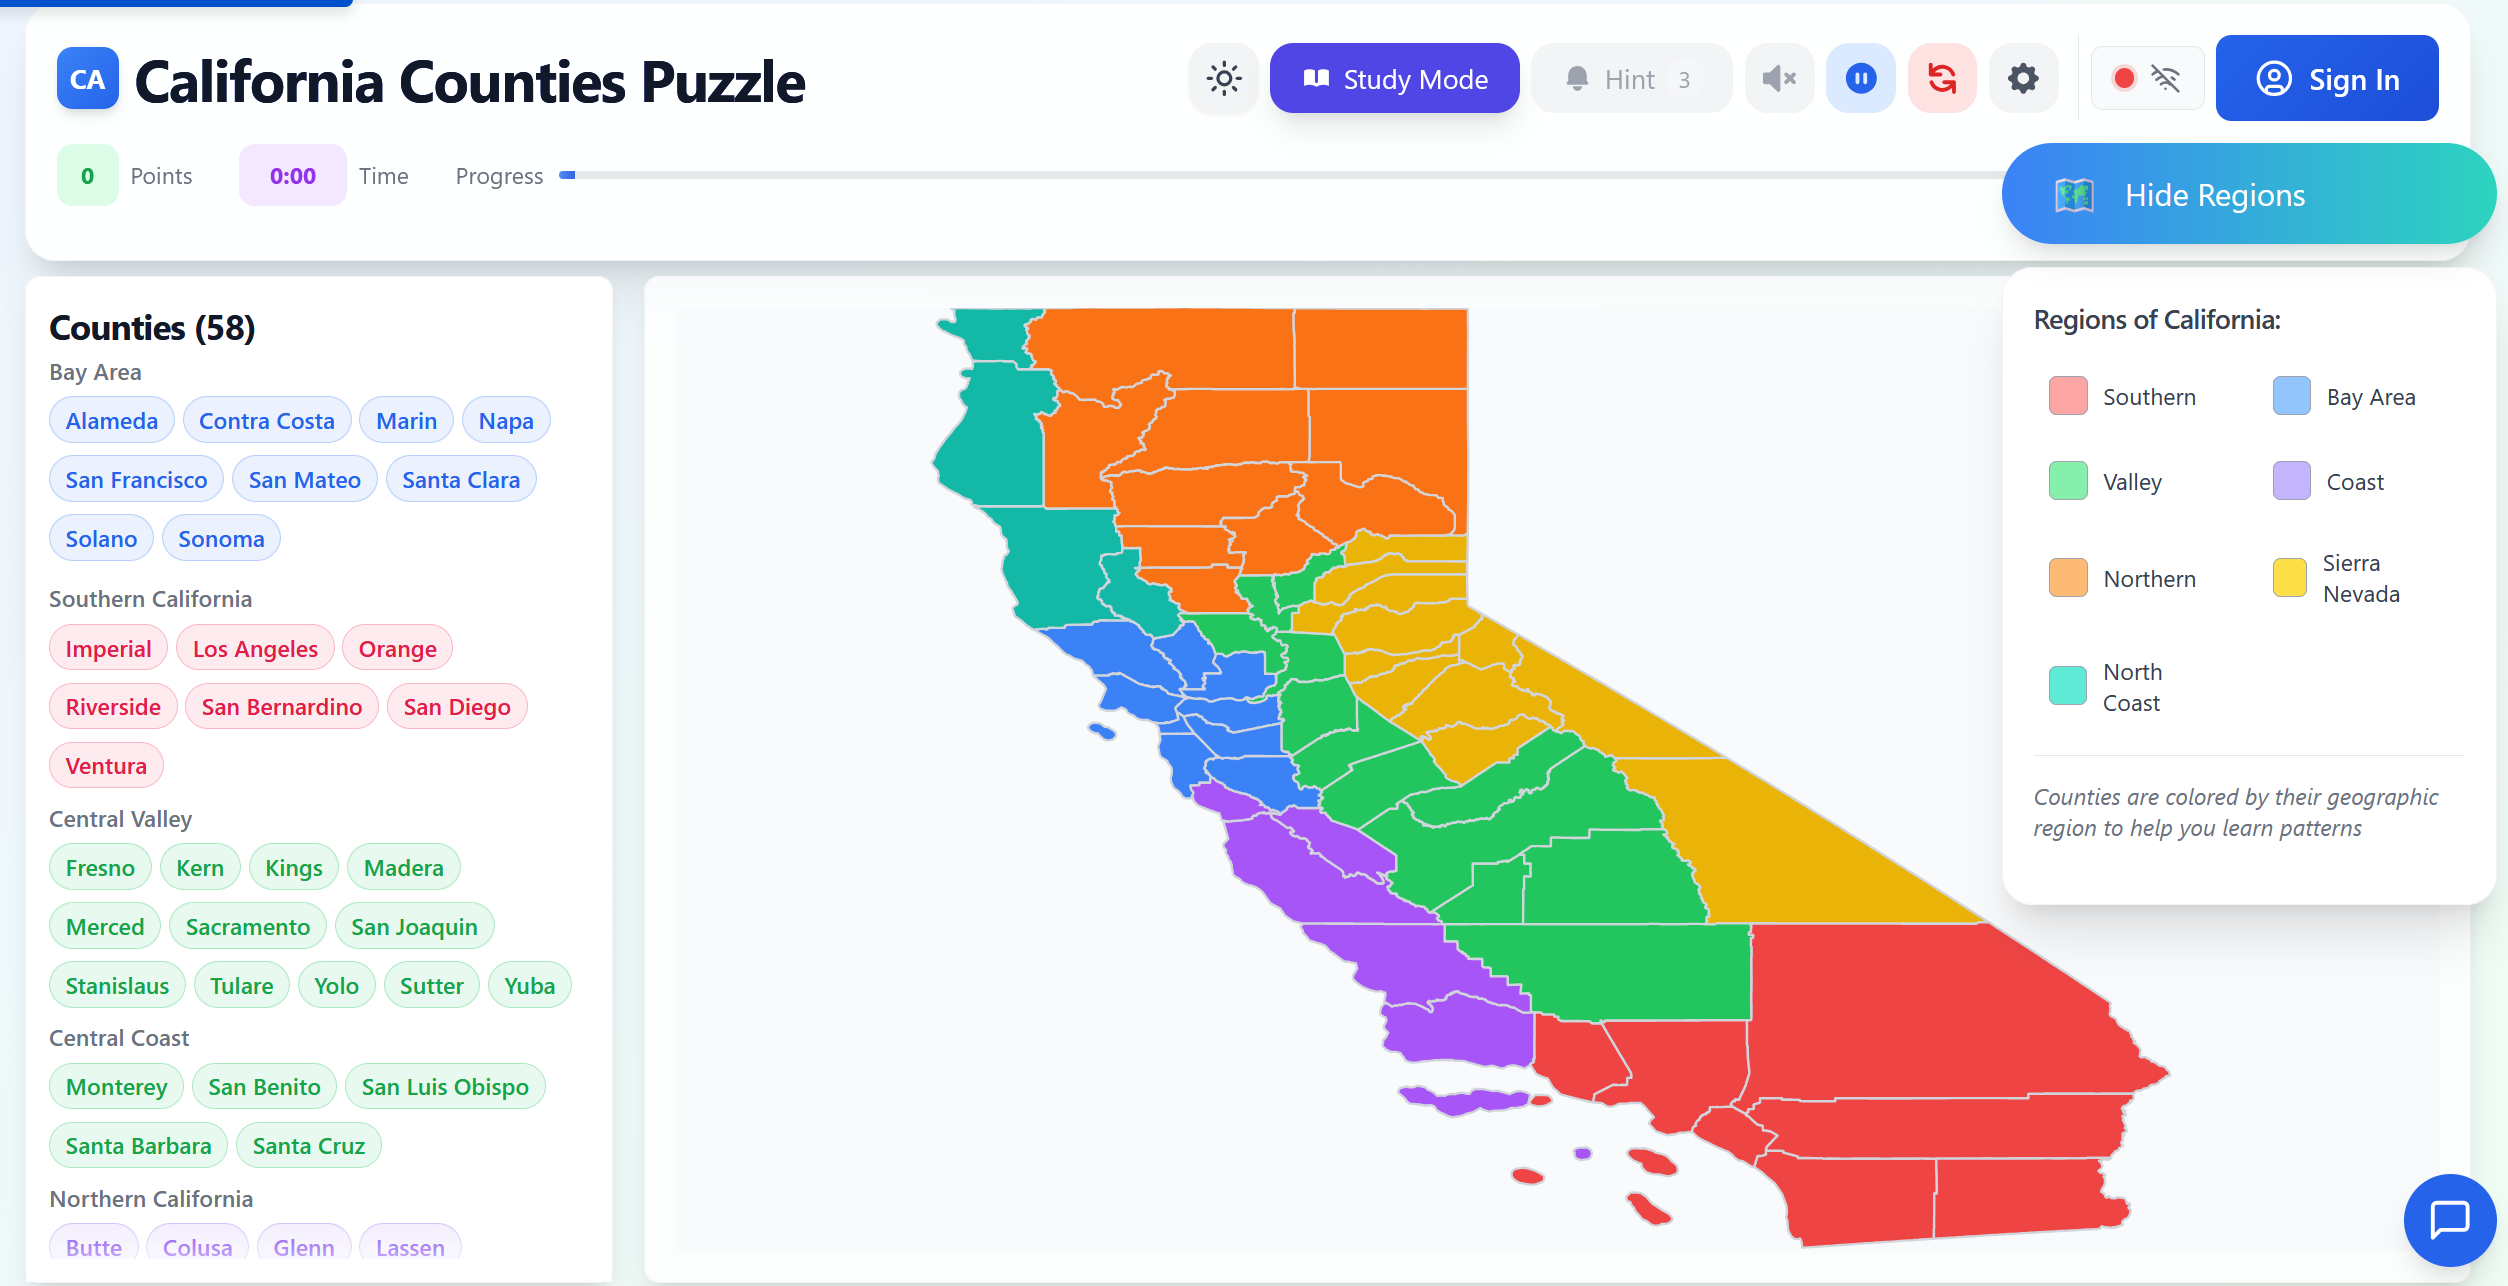
Task: Select the Alameda county chip
Action: point(111,420)
